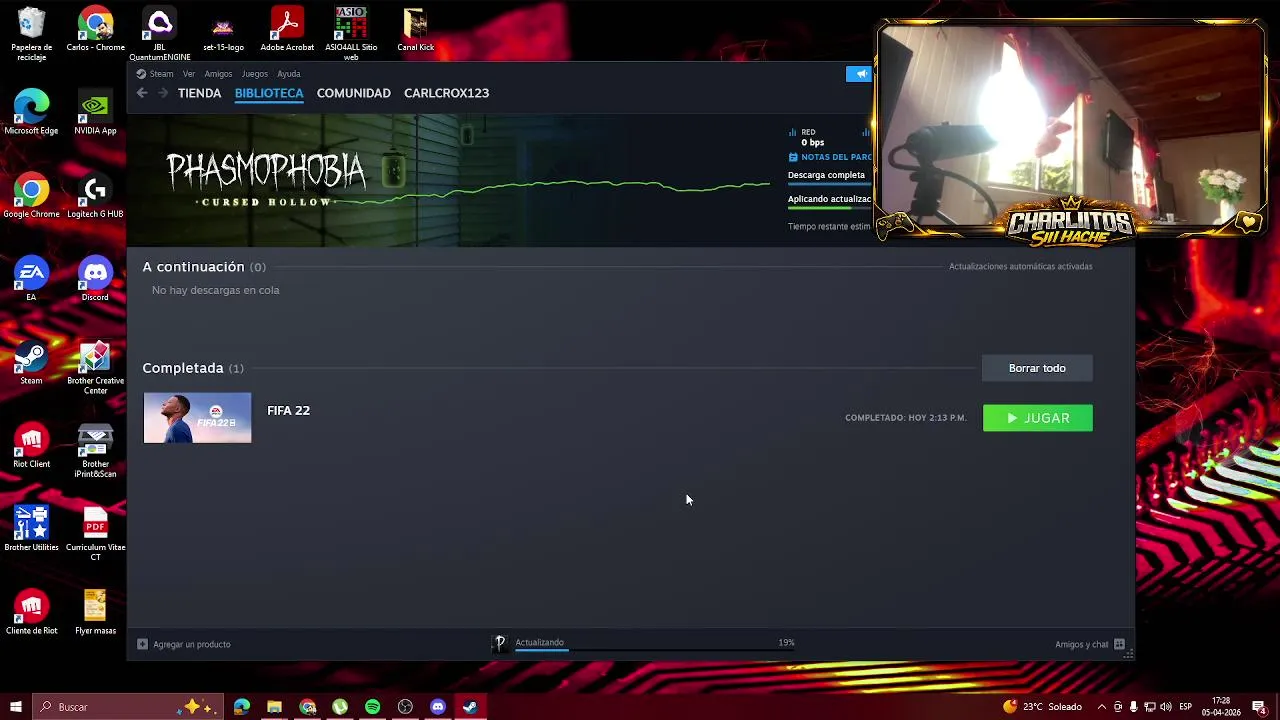Image resolution: width=1280 pixels, height=720 pixels.
Task: Click the RED network graph icon
Action: 792,132
